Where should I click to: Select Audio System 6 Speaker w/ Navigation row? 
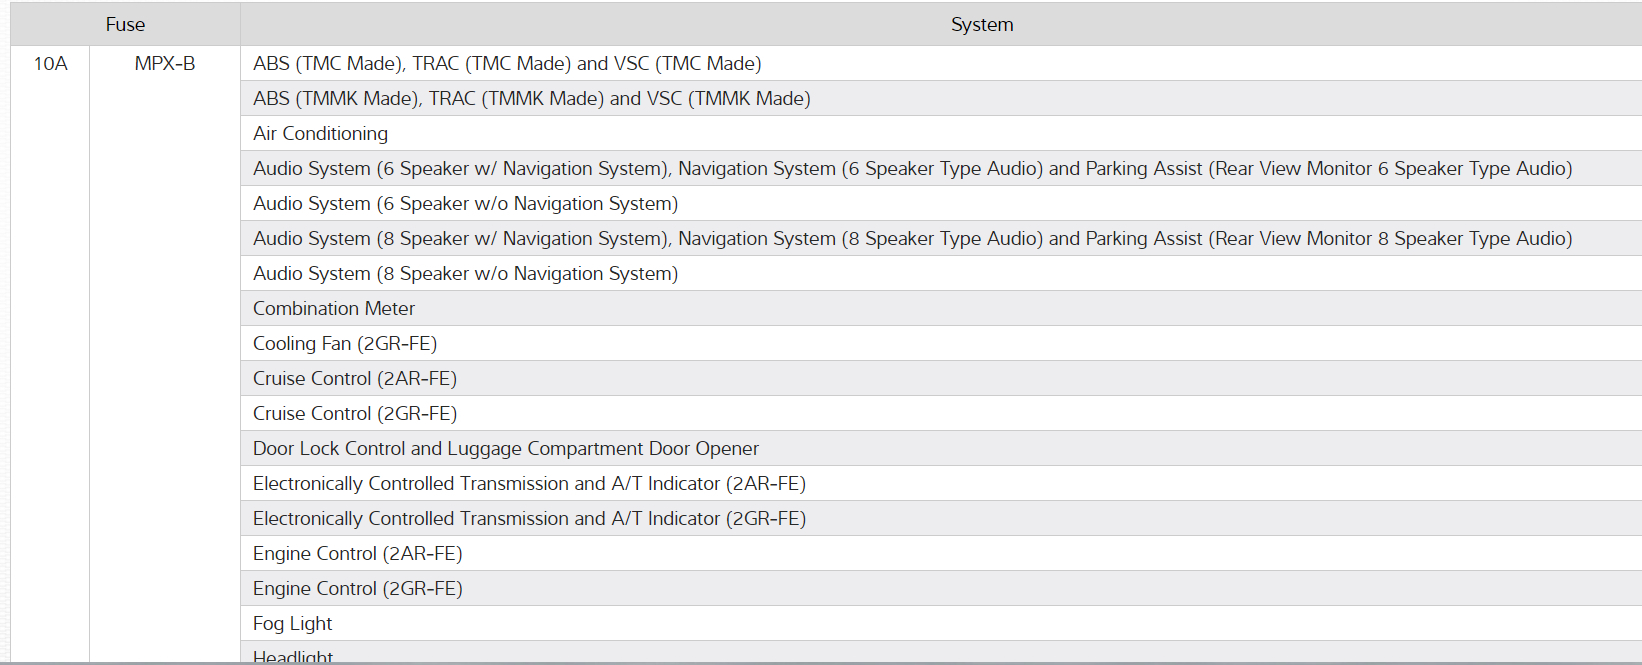click(912, 168)
